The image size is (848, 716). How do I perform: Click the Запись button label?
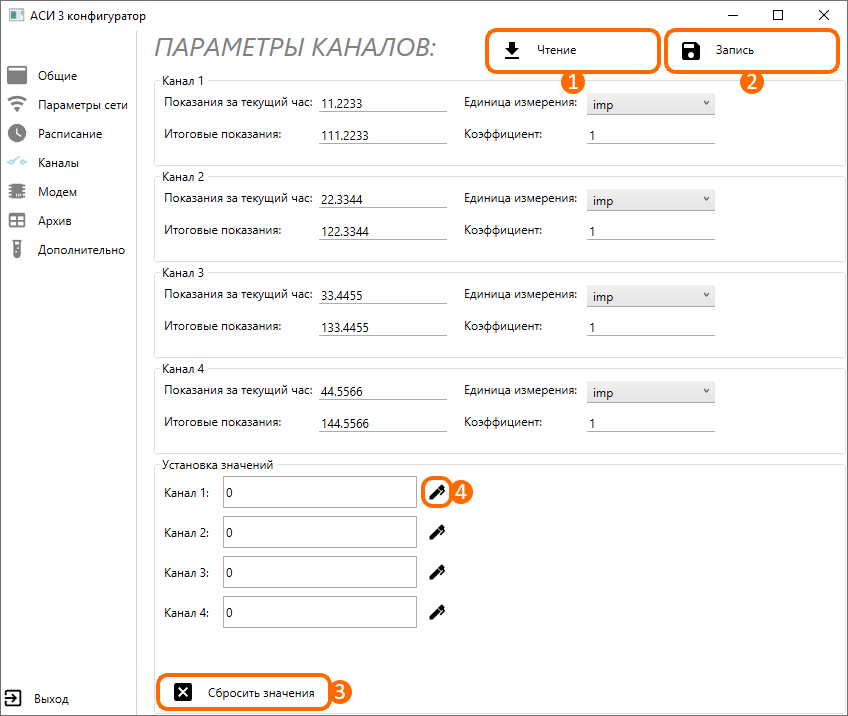click(734, 50)
